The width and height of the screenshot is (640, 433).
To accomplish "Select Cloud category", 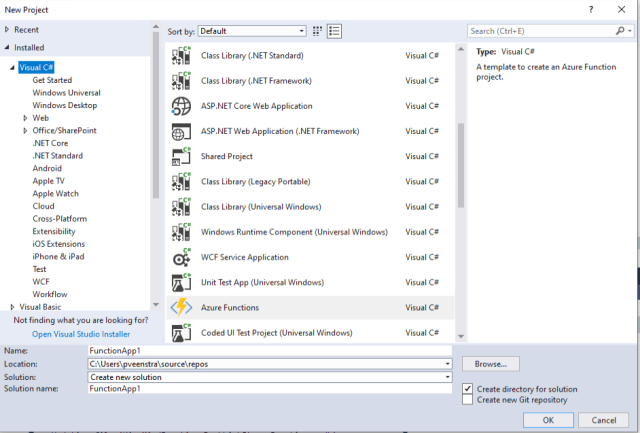I will click(x=43, y=207).
